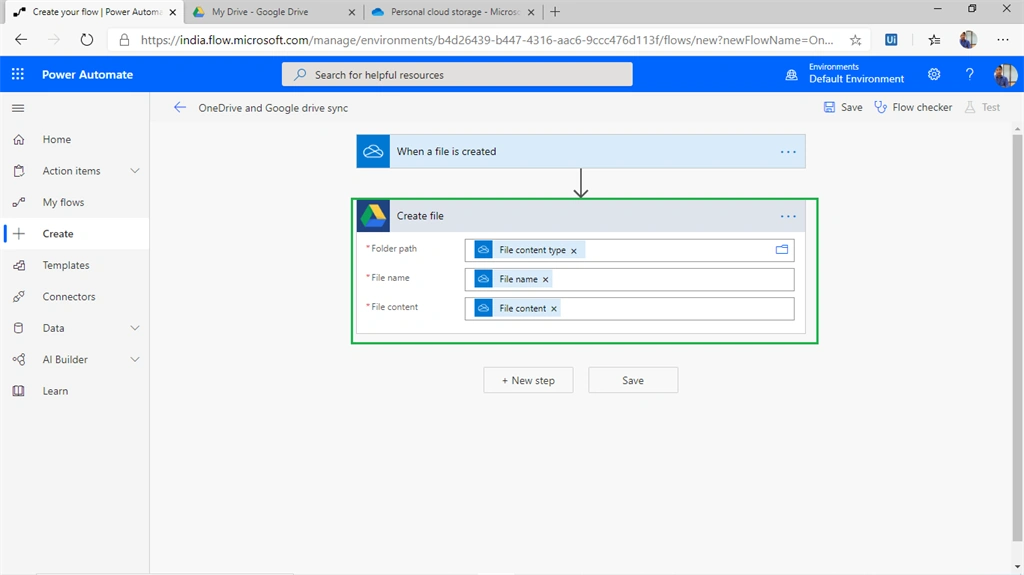The image size is (1024, 575).
Task: Open the app launcher waffle icon
Action: (18, 74)
